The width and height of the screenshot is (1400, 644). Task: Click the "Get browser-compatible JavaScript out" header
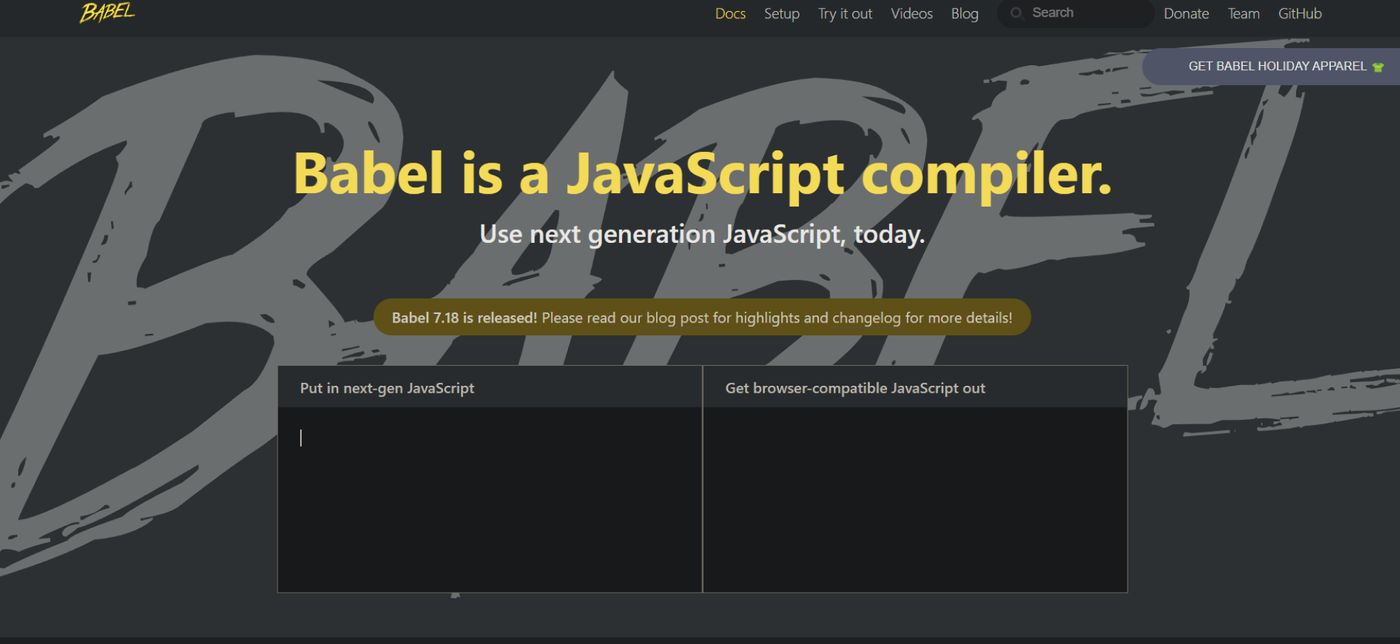[x=855, y=388]
